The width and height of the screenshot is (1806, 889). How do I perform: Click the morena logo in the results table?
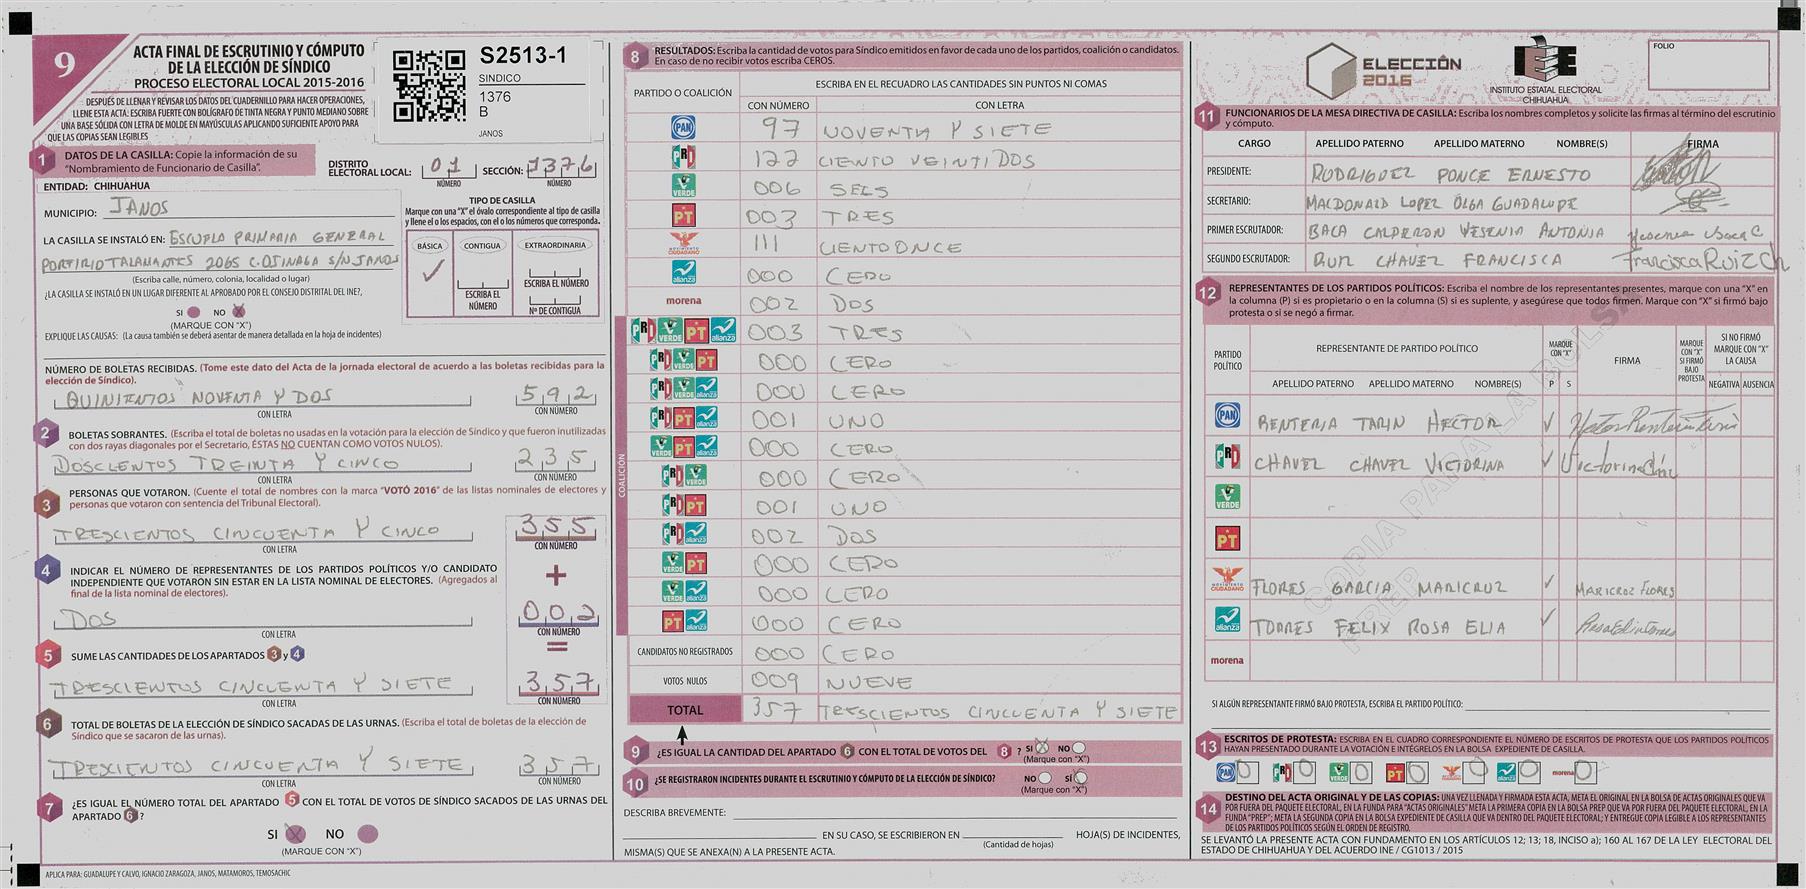click(x=683, y=301)
